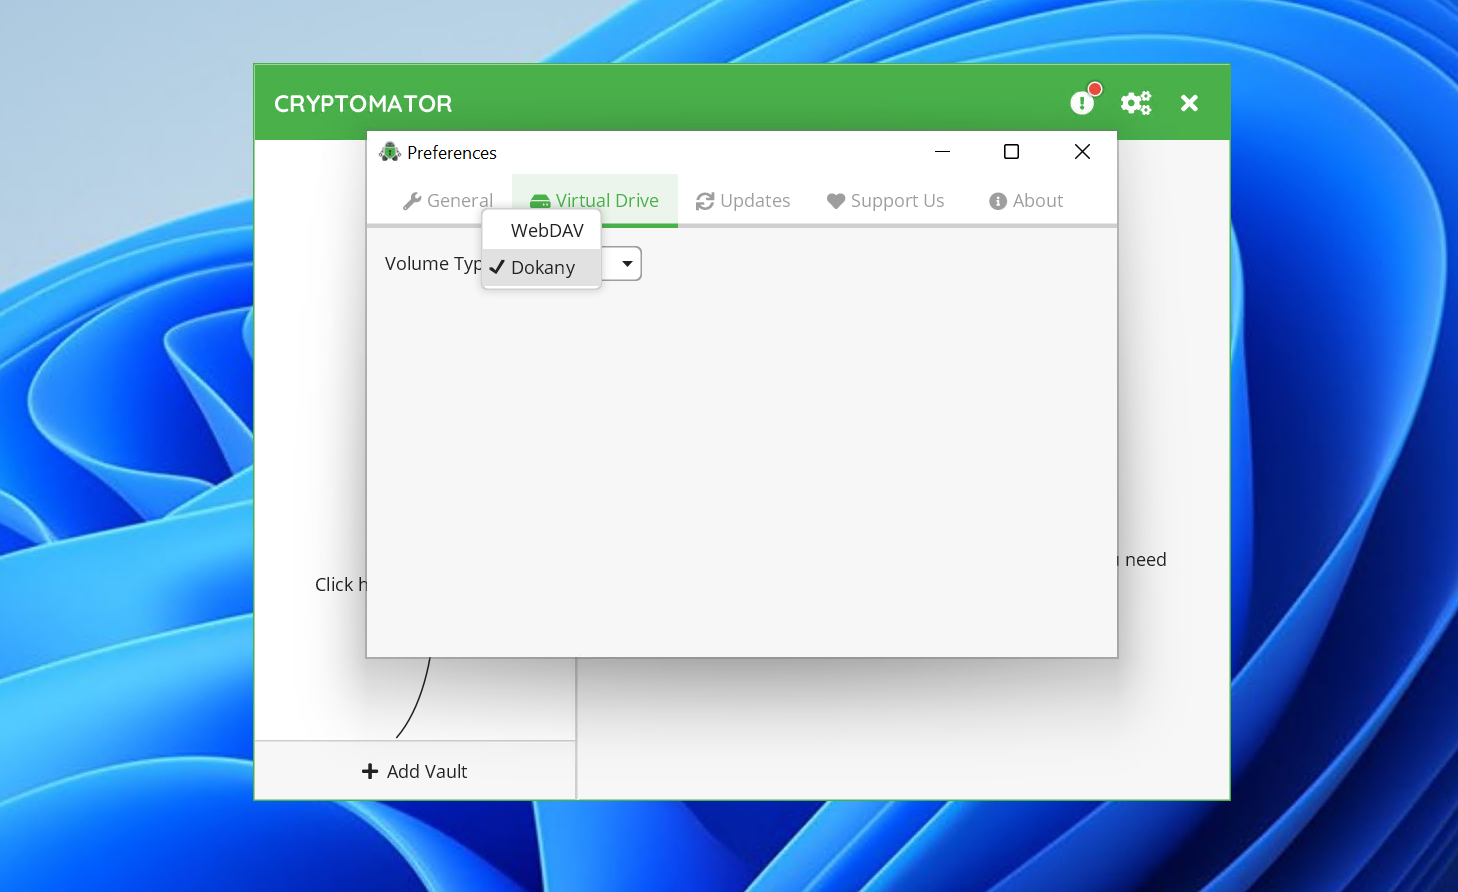
Task: Switch to the General tab
Action: [448, 200]
